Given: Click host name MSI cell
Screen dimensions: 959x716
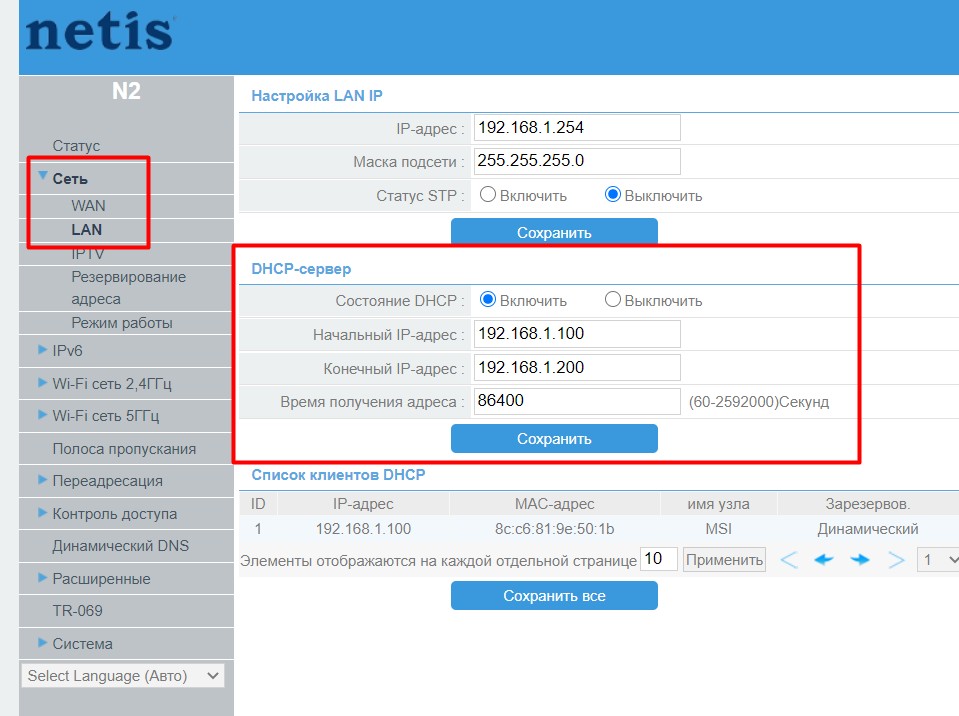Looking at the screenshot, I should click(718, 529).
